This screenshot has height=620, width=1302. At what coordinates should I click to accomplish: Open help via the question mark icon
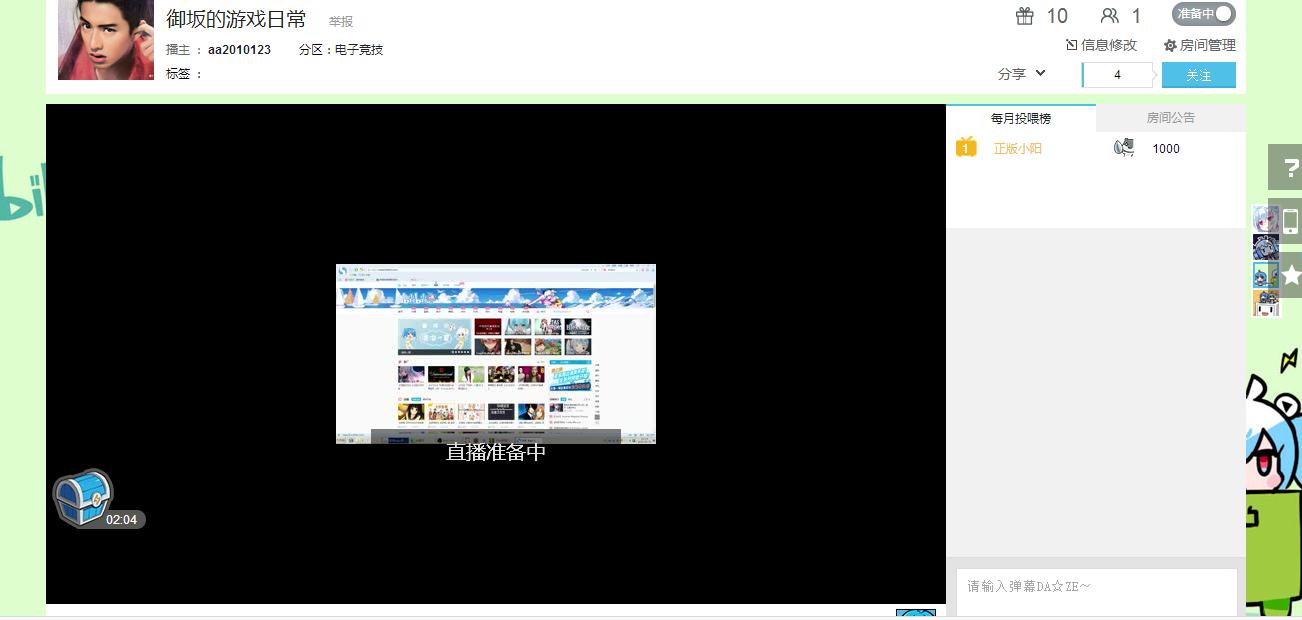(1289, 167)
